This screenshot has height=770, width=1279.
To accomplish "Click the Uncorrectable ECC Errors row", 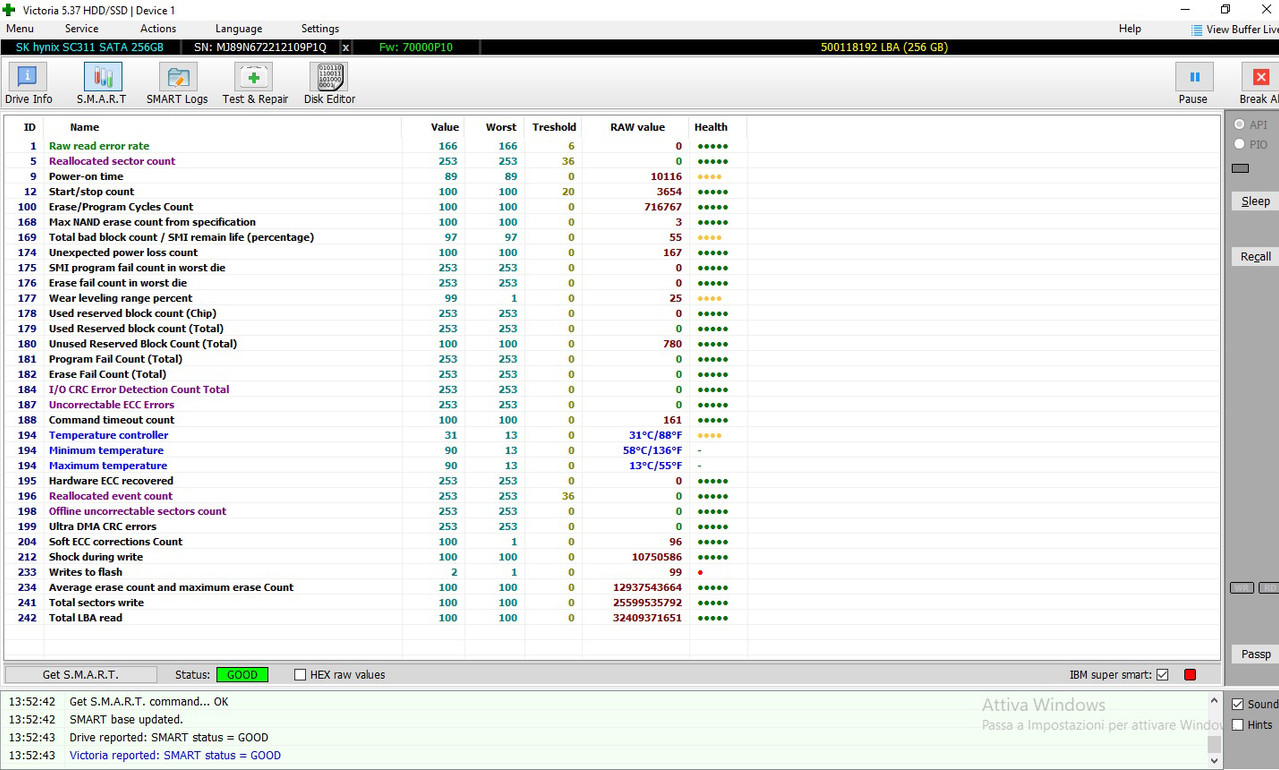I will tap(375, 405).
